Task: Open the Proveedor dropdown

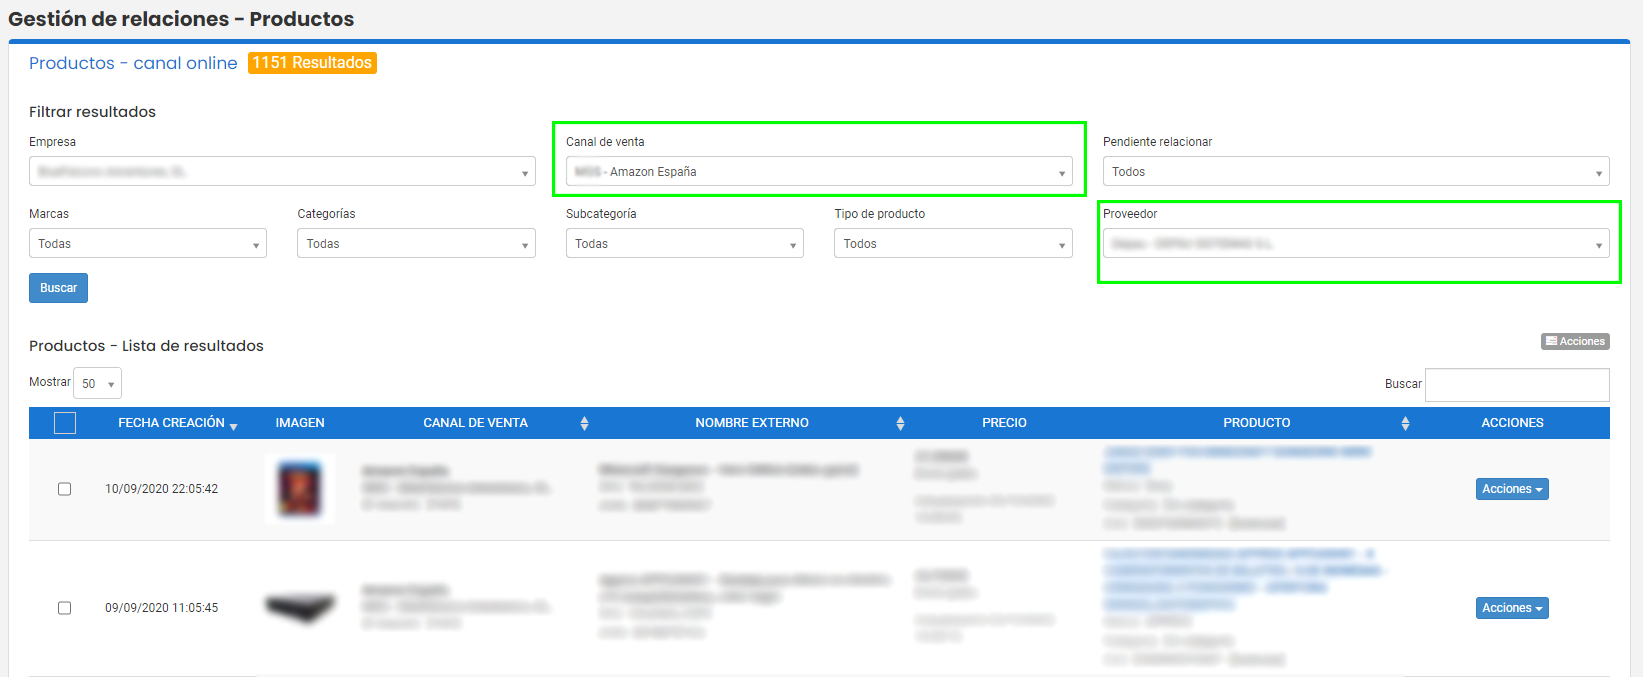Action: [x=1356, y=244]
